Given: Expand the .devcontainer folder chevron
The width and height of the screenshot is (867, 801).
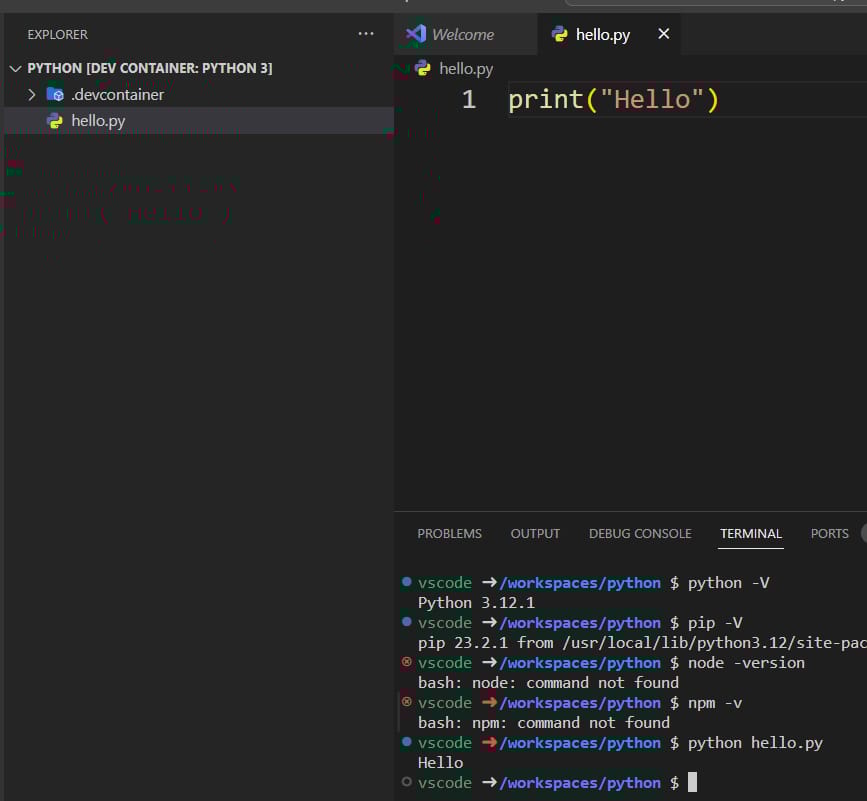Looking at the screenshot, I should [x=32, y=94].
